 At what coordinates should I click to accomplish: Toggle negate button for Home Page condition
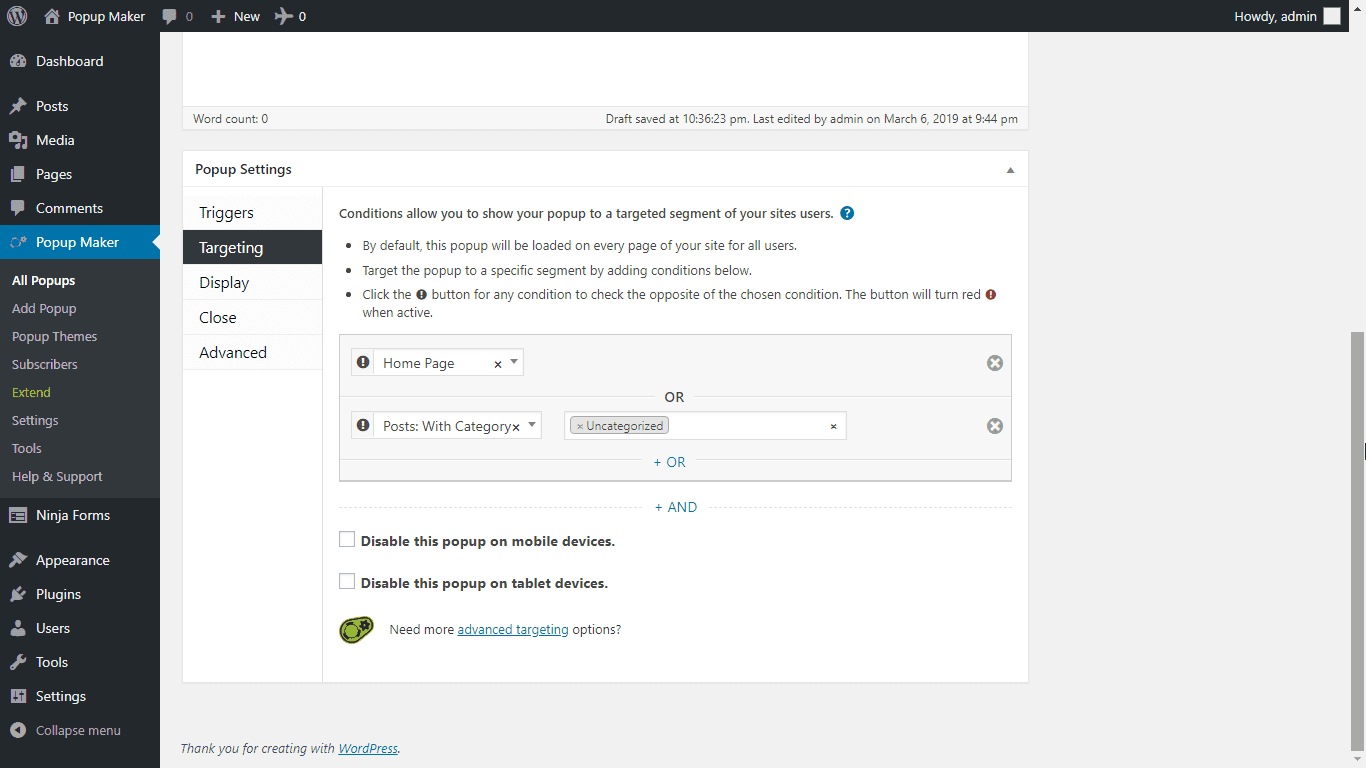[362, 362]
